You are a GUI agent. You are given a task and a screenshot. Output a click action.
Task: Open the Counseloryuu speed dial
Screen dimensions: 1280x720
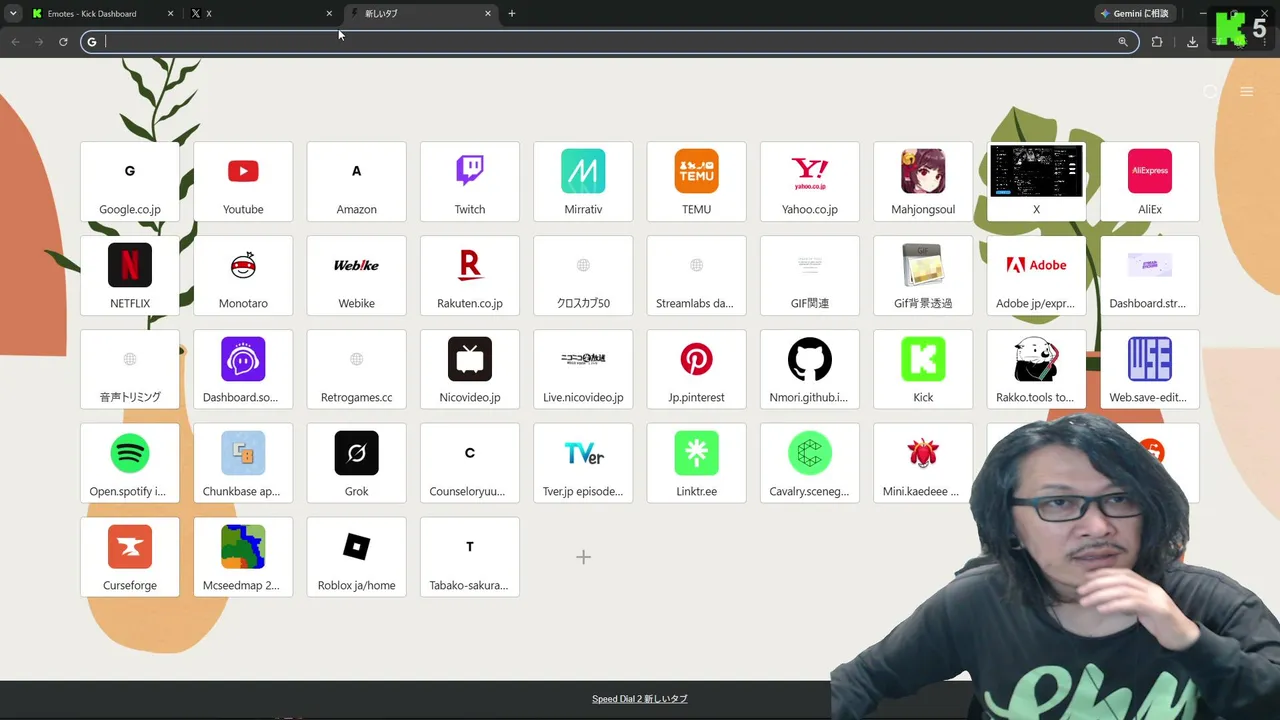pyautogui.click(x=470, y=463)
